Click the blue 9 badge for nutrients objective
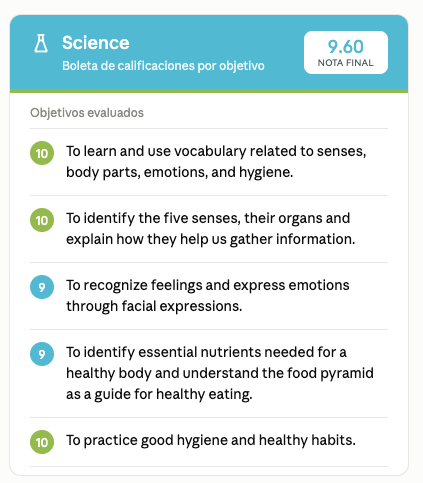 (x=42, y=354)
